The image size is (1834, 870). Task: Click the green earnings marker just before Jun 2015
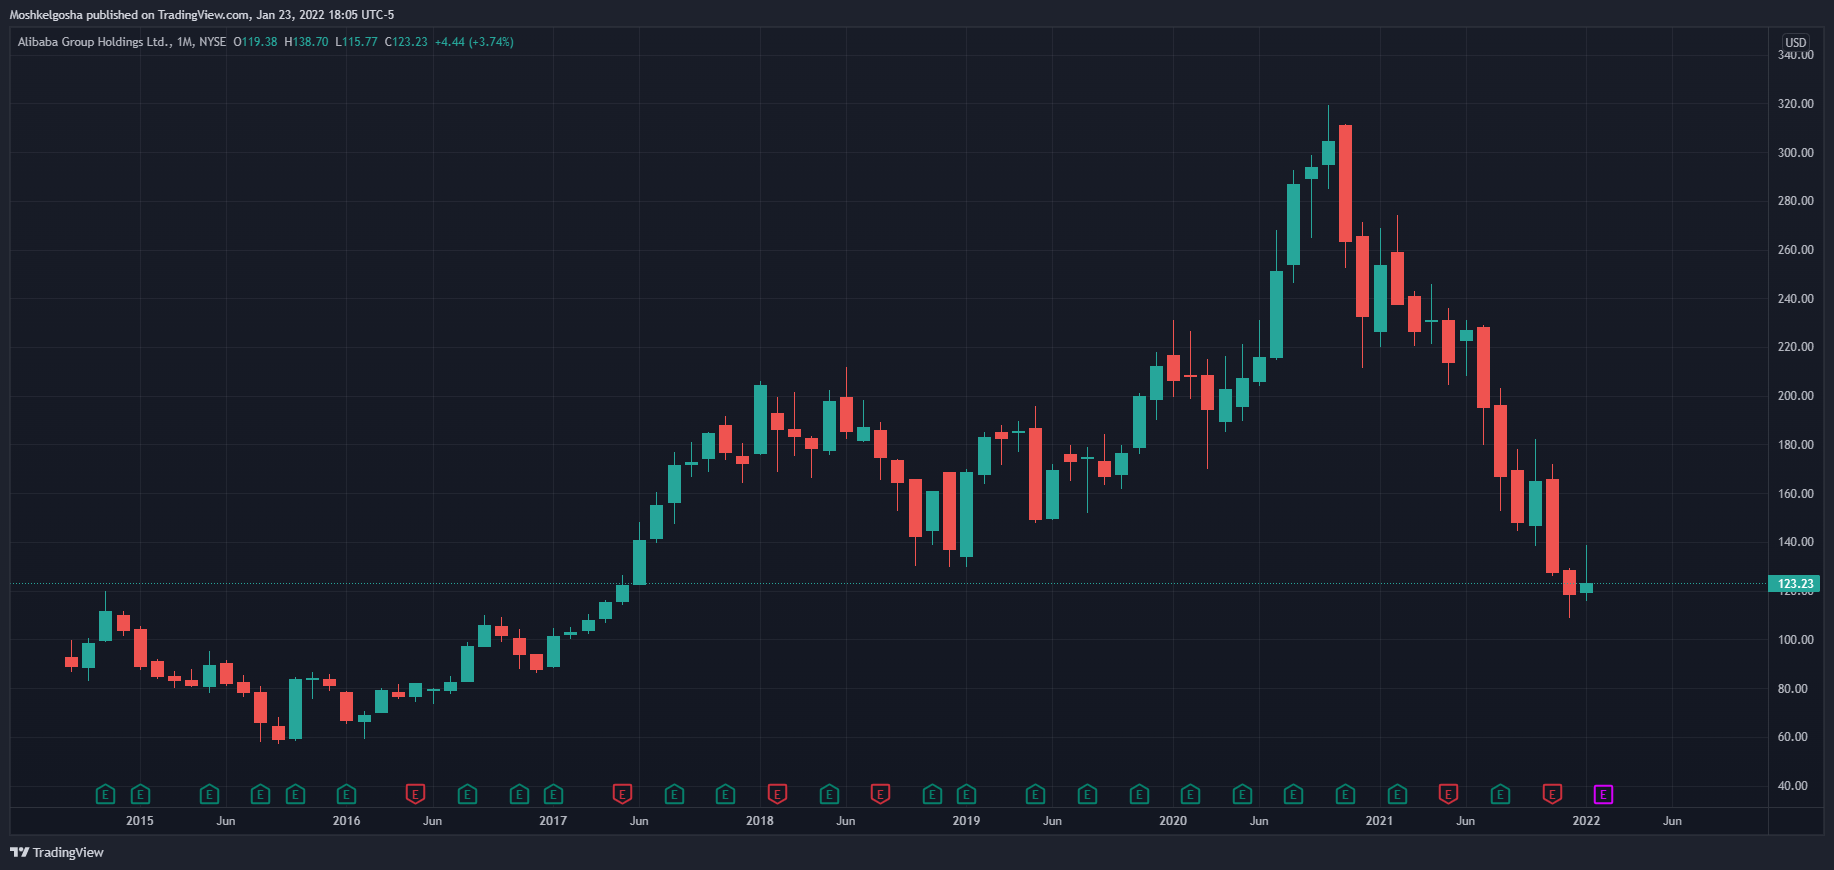(x=209, y=795)
